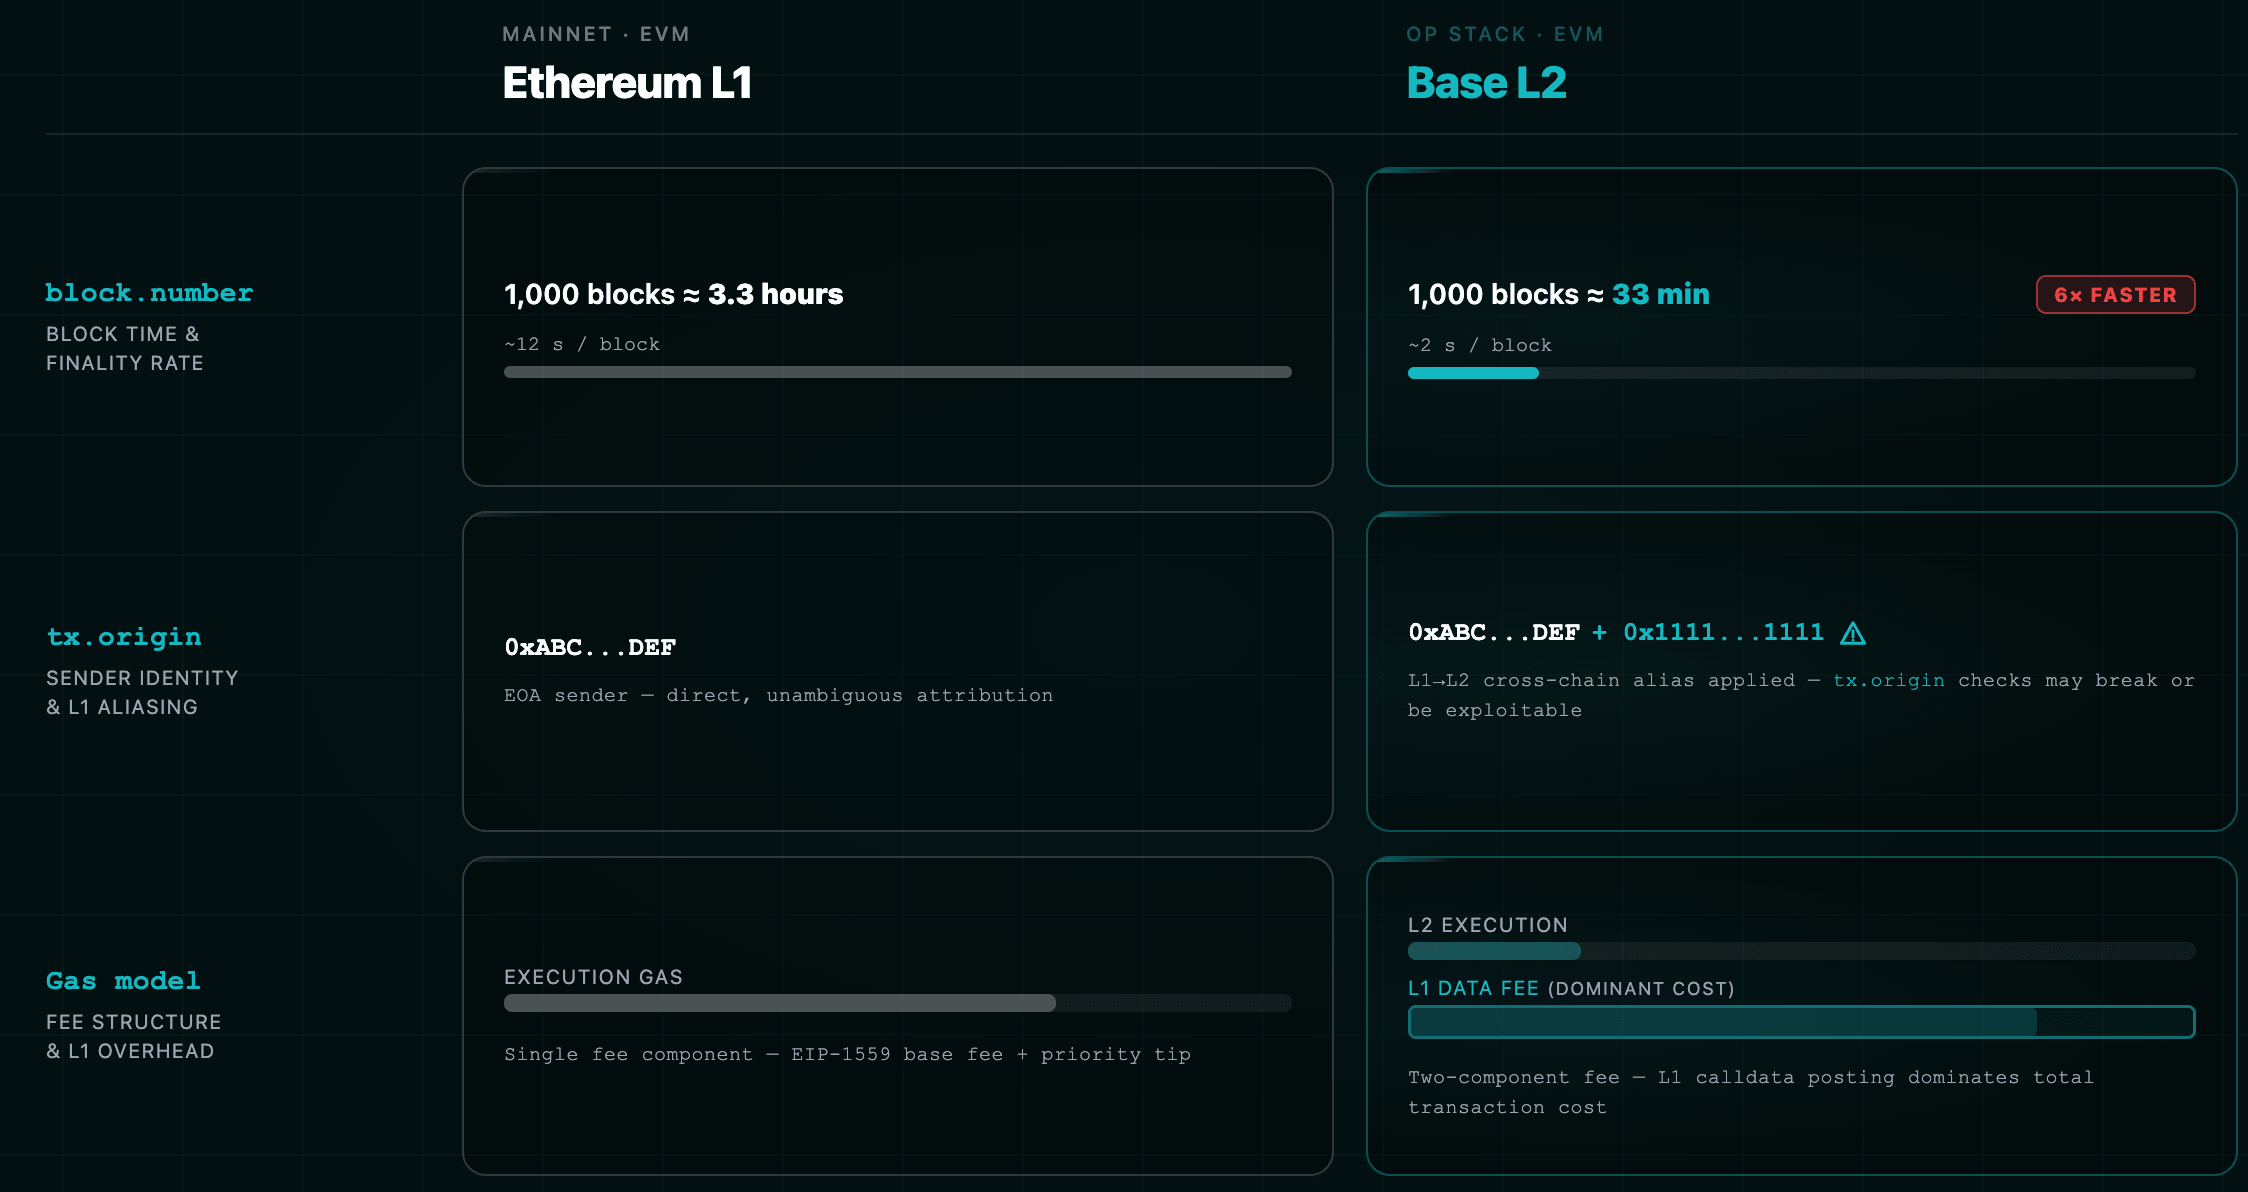Switch to the Base L2 column header
Image resolution: width=2248 pixels, height=1192 pixels.
pyautogui.click(x=1486, y=82)
